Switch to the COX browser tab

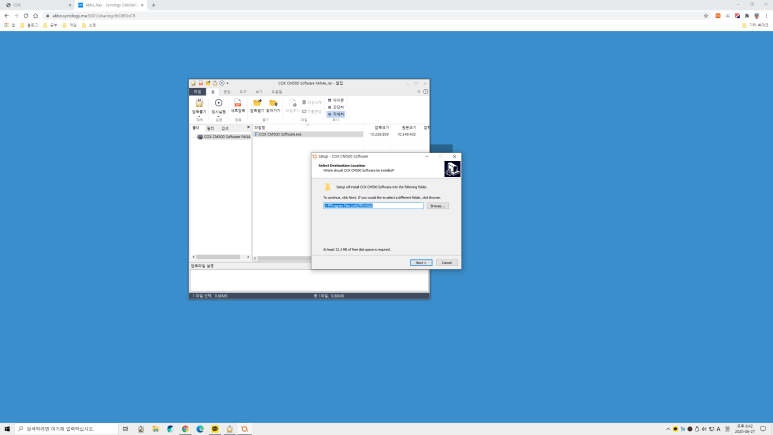[38, 5]
